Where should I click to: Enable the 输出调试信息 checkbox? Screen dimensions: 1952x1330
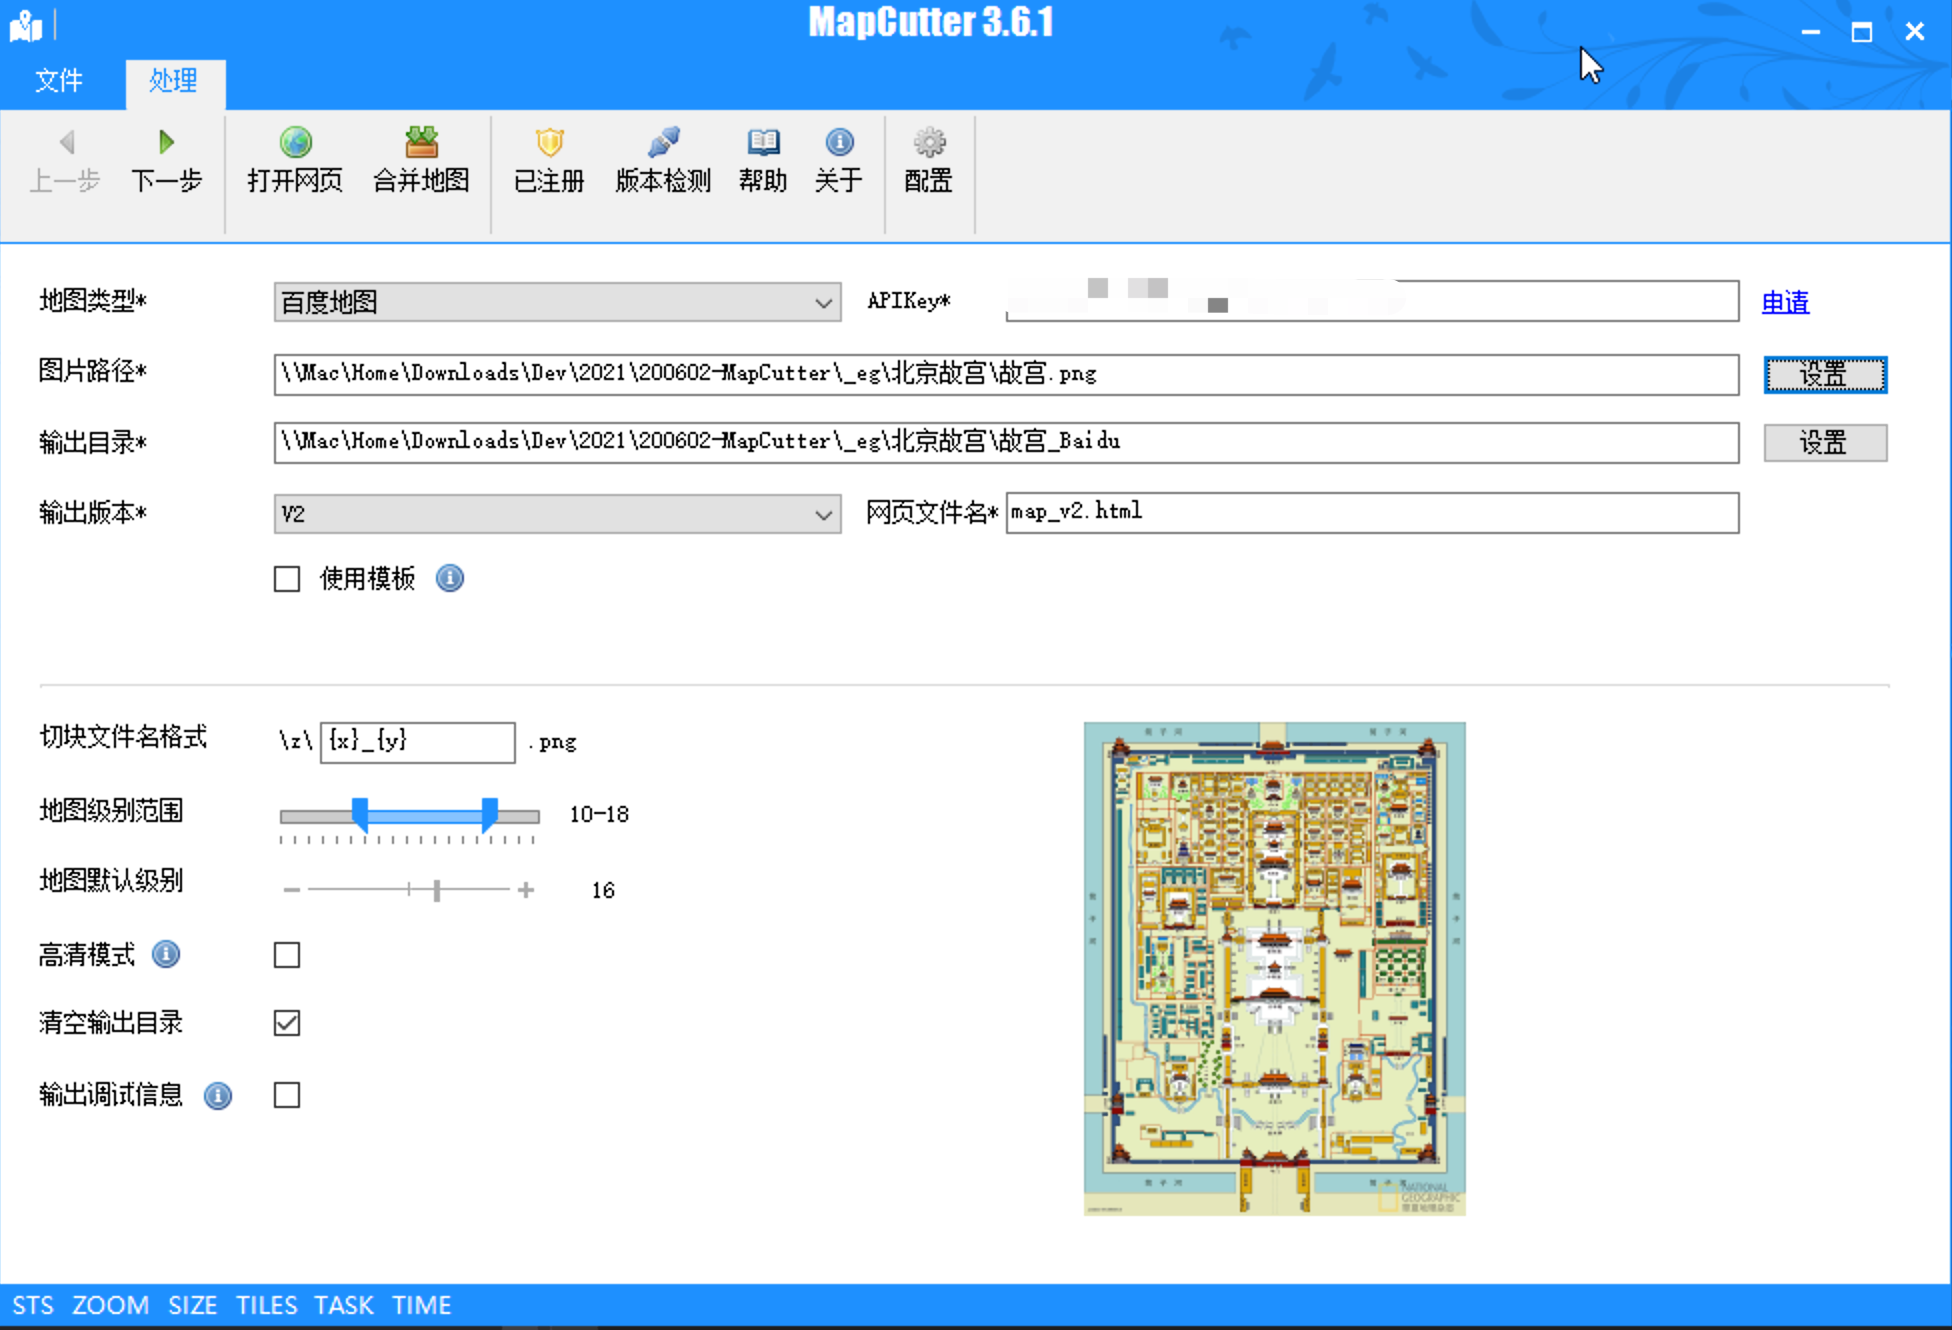click(x=287, y=1095)
